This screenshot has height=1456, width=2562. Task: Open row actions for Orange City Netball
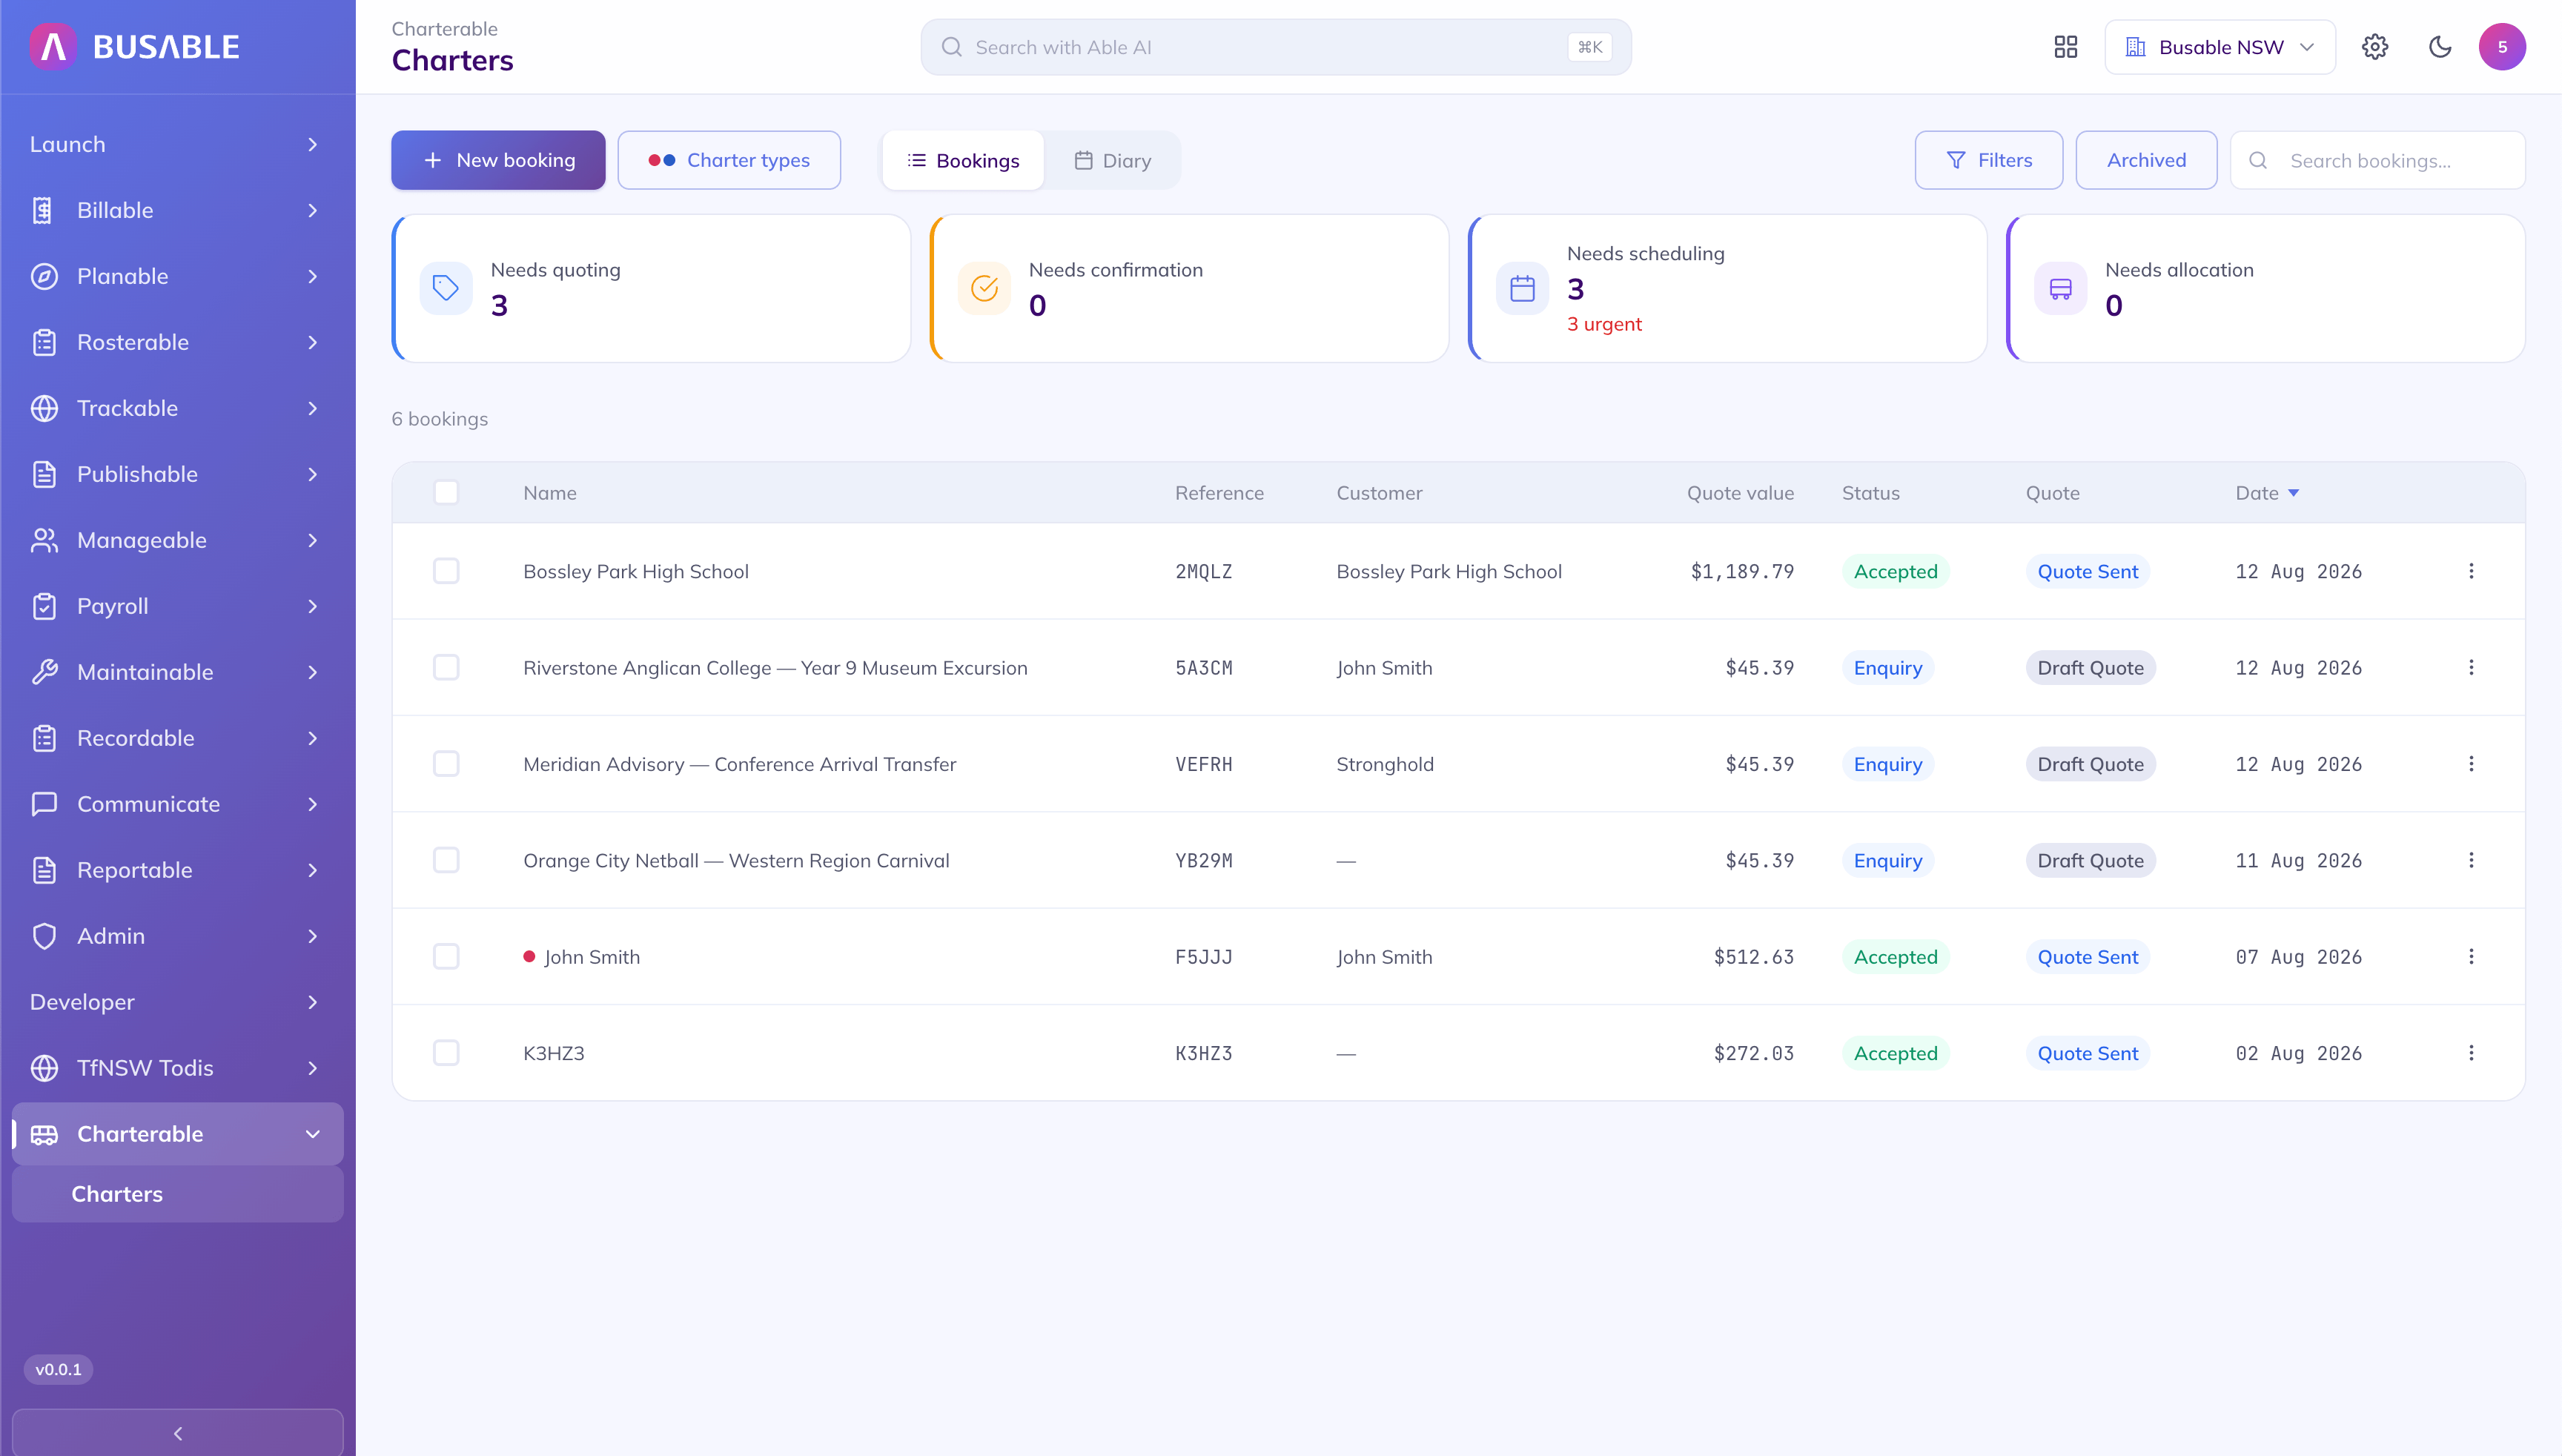(2470, 860)
